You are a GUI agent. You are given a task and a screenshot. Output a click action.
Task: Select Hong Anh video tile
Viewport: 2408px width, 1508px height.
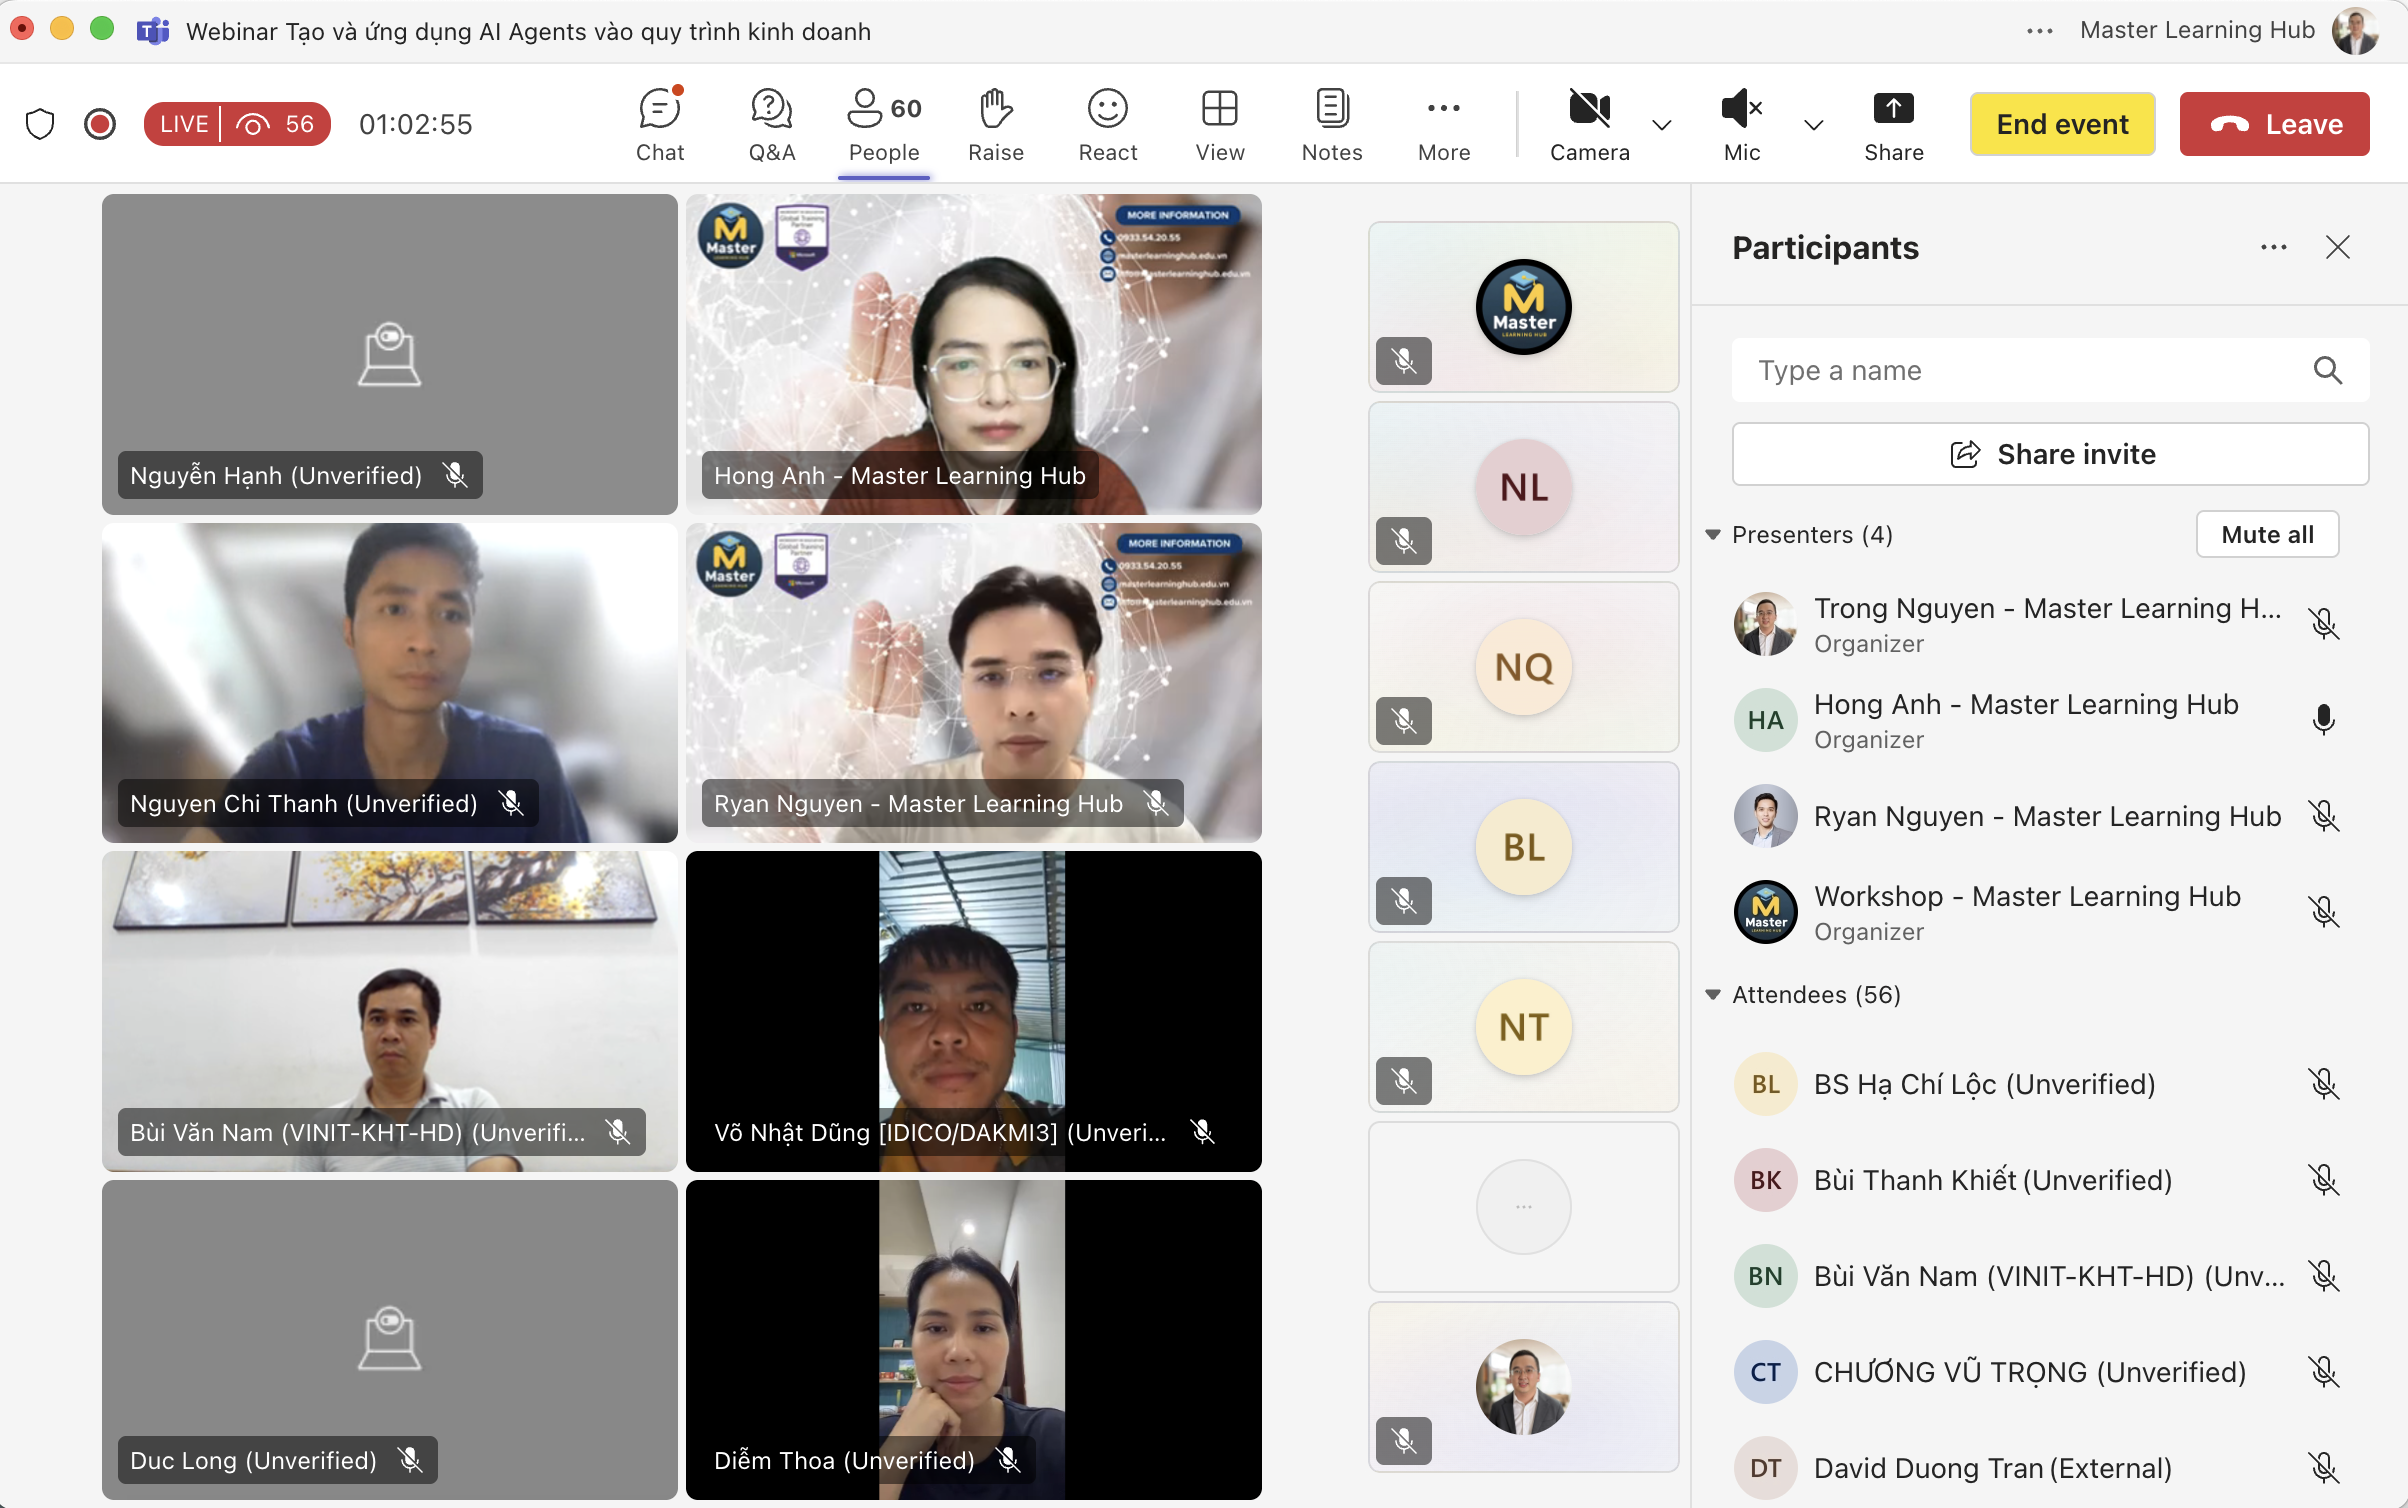[x=974, y=354]
